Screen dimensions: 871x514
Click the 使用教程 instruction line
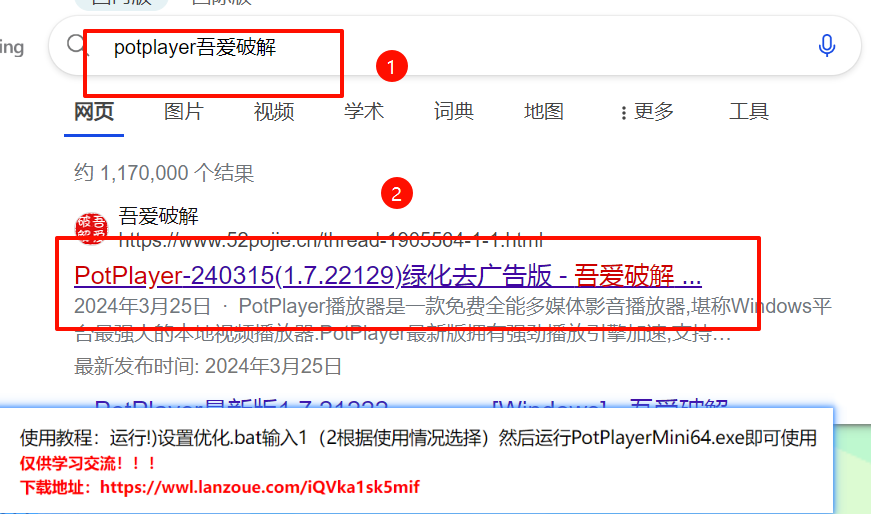point(418,438)
